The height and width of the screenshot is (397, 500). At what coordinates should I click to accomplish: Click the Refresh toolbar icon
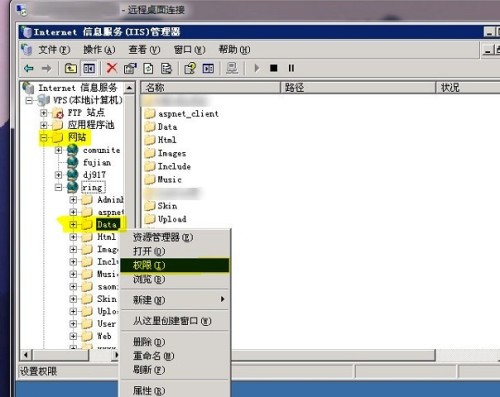tap(148, 68)
